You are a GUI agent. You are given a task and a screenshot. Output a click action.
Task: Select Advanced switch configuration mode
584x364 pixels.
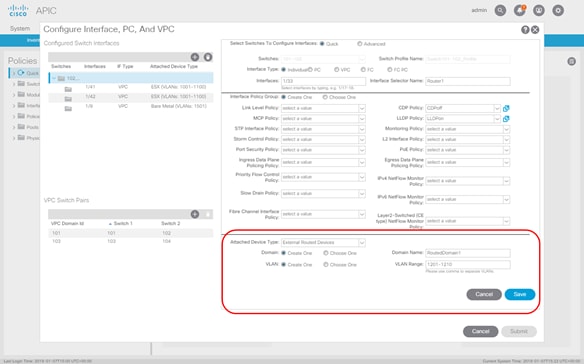(360, 44)
